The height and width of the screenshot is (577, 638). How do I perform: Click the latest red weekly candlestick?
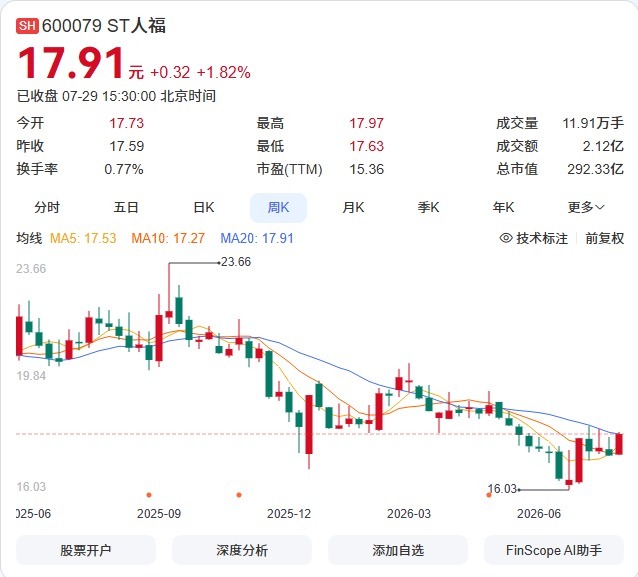tap(619, 444)
